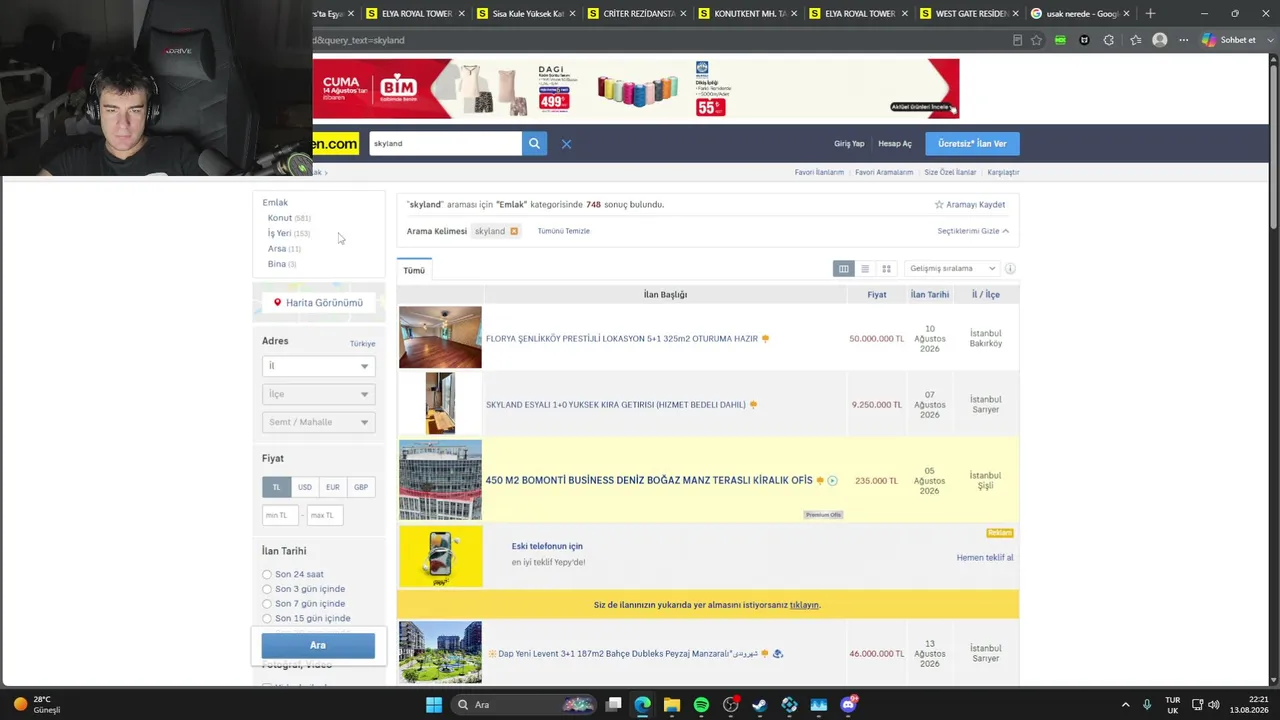Open File Explorer from the taskbar
Screen dimensions: 1280x720
coord(672,705)
